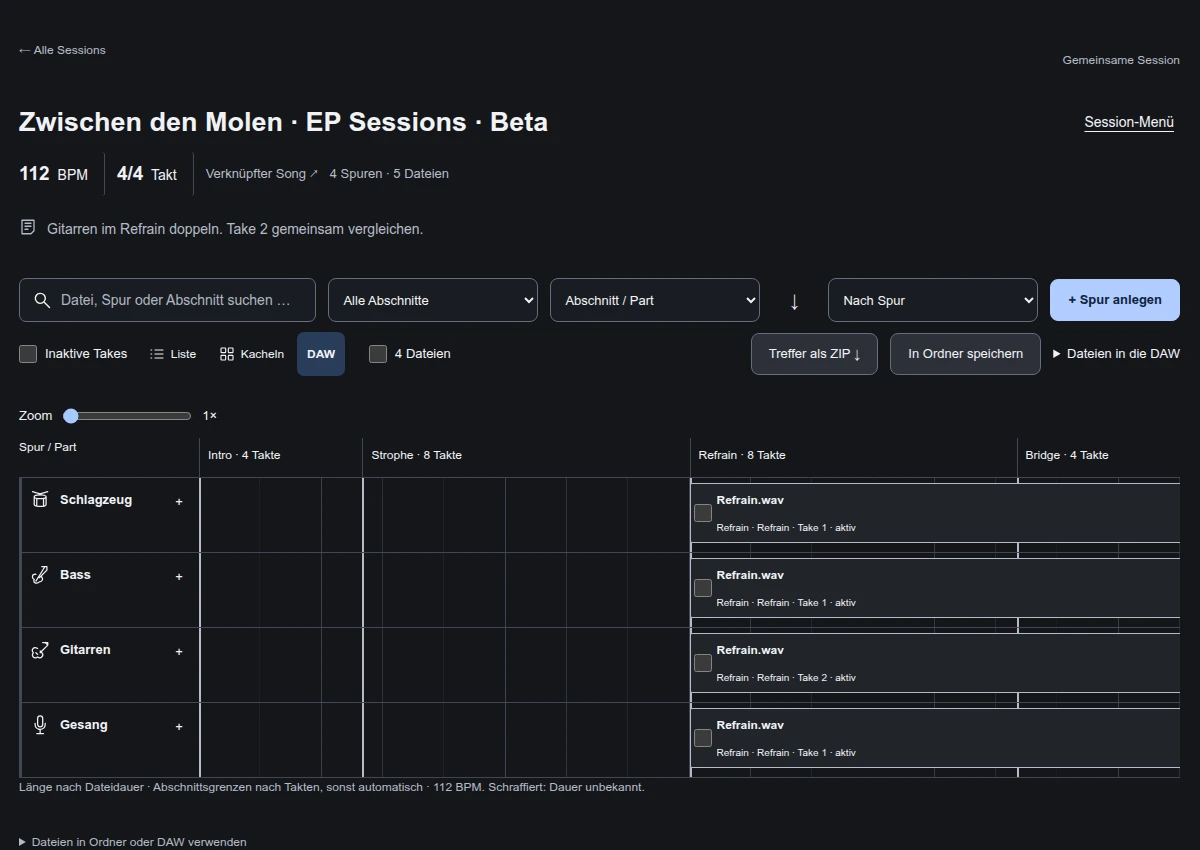1200x850 pixels.
Task: Click the Gesang track name
Action: (84, 725)
